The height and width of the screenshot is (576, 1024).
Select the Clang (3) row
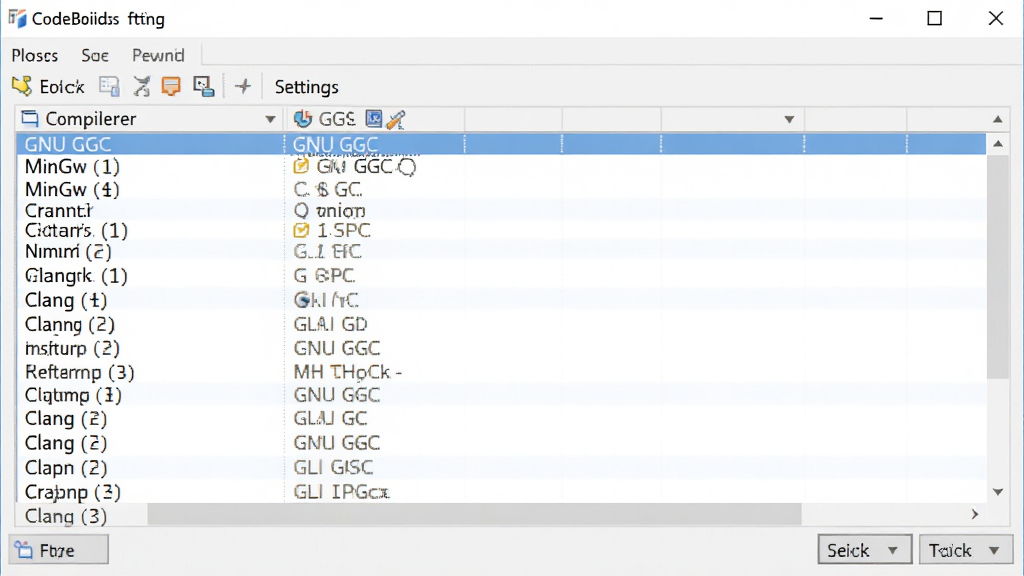click(65, 516)
